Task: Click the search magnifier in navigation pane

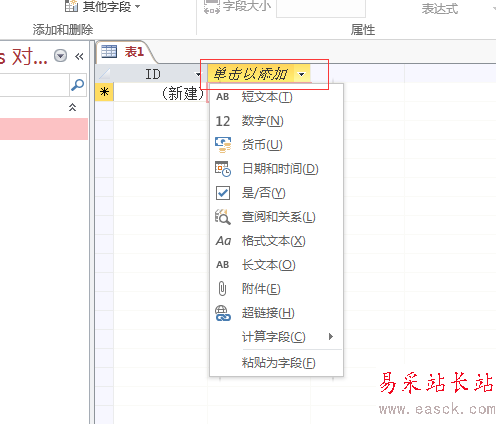Action: (x=78, y=85)
